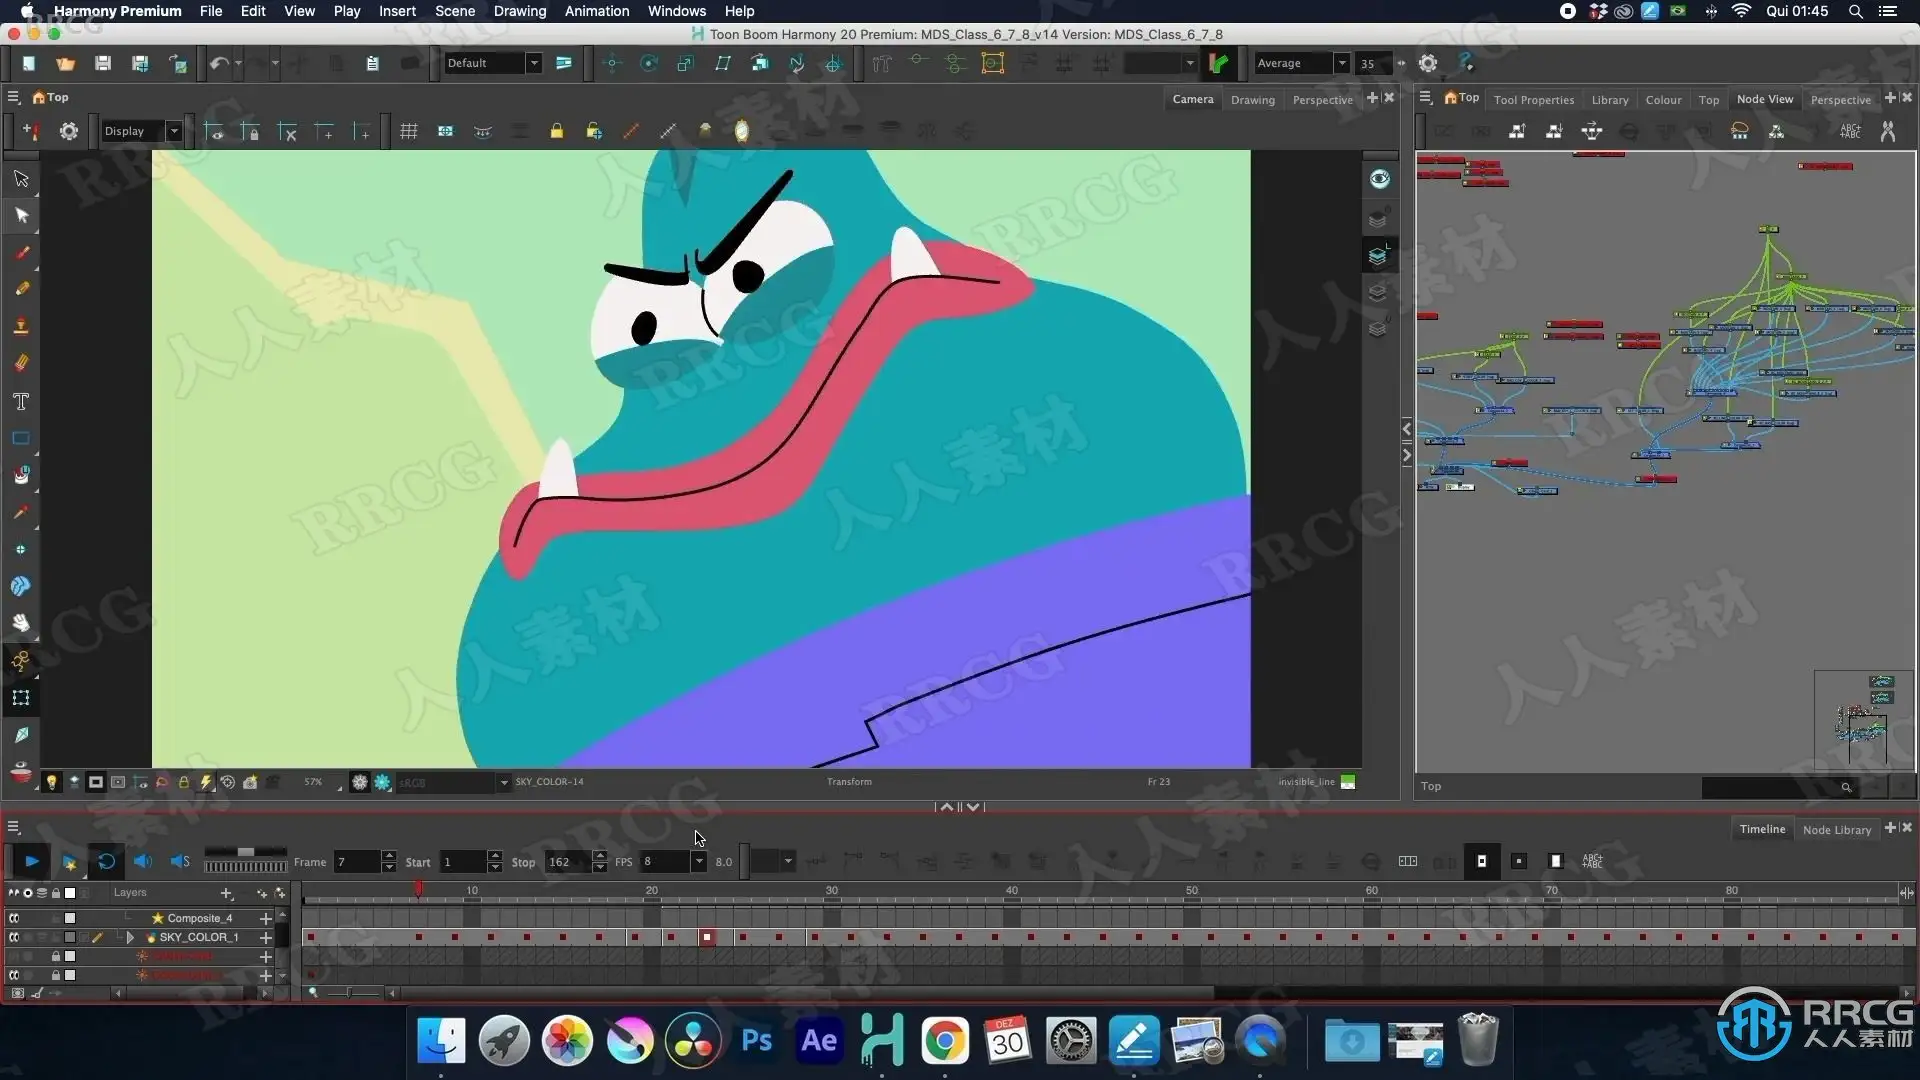Switch to the Library tab
The height and width of the screenshot is (1080, 1920).
coord(1610,100)
